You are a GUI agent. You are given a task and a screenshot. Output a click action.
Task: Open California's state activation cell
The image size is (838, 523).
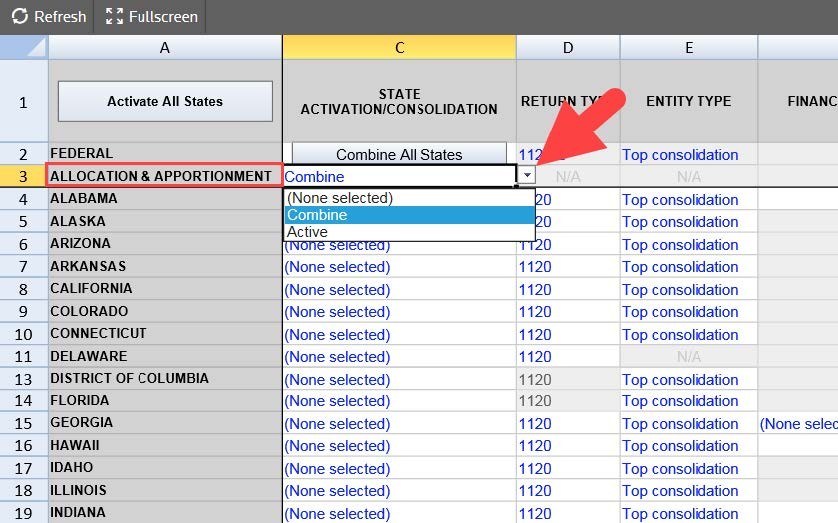[x=399, y=290]
